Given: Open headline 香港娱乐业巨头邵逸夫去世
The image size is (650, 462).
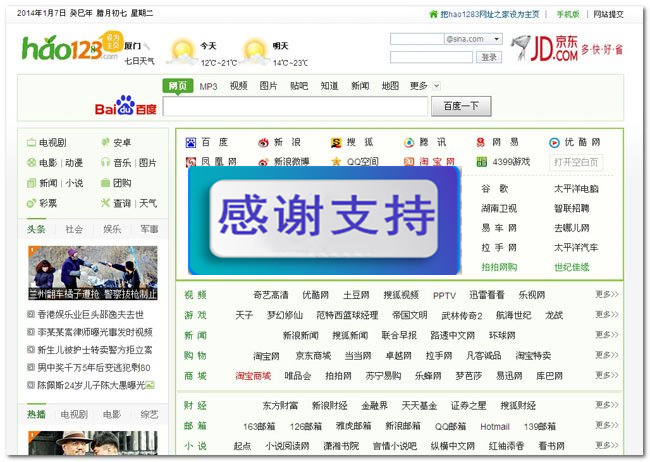Looking at the screenshot, I should click(90, 315).
